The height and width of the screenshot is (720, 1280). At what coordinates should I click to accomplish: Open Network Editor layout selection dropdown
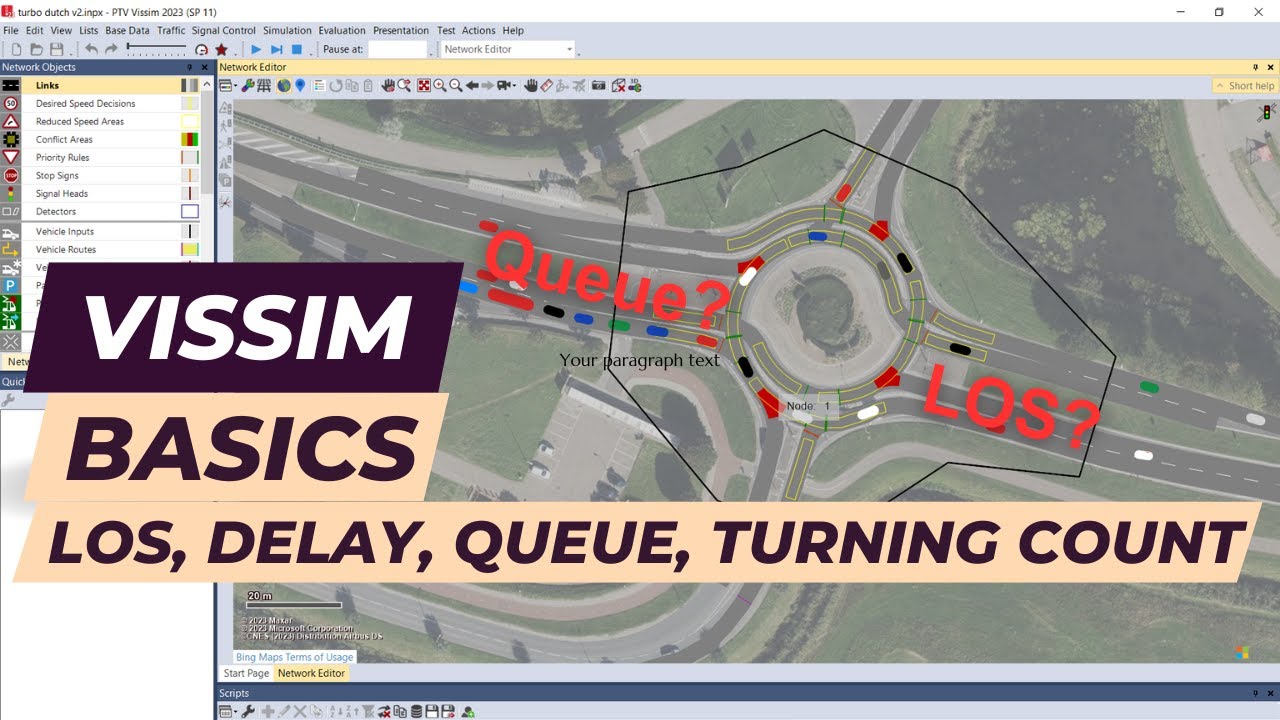228,86
